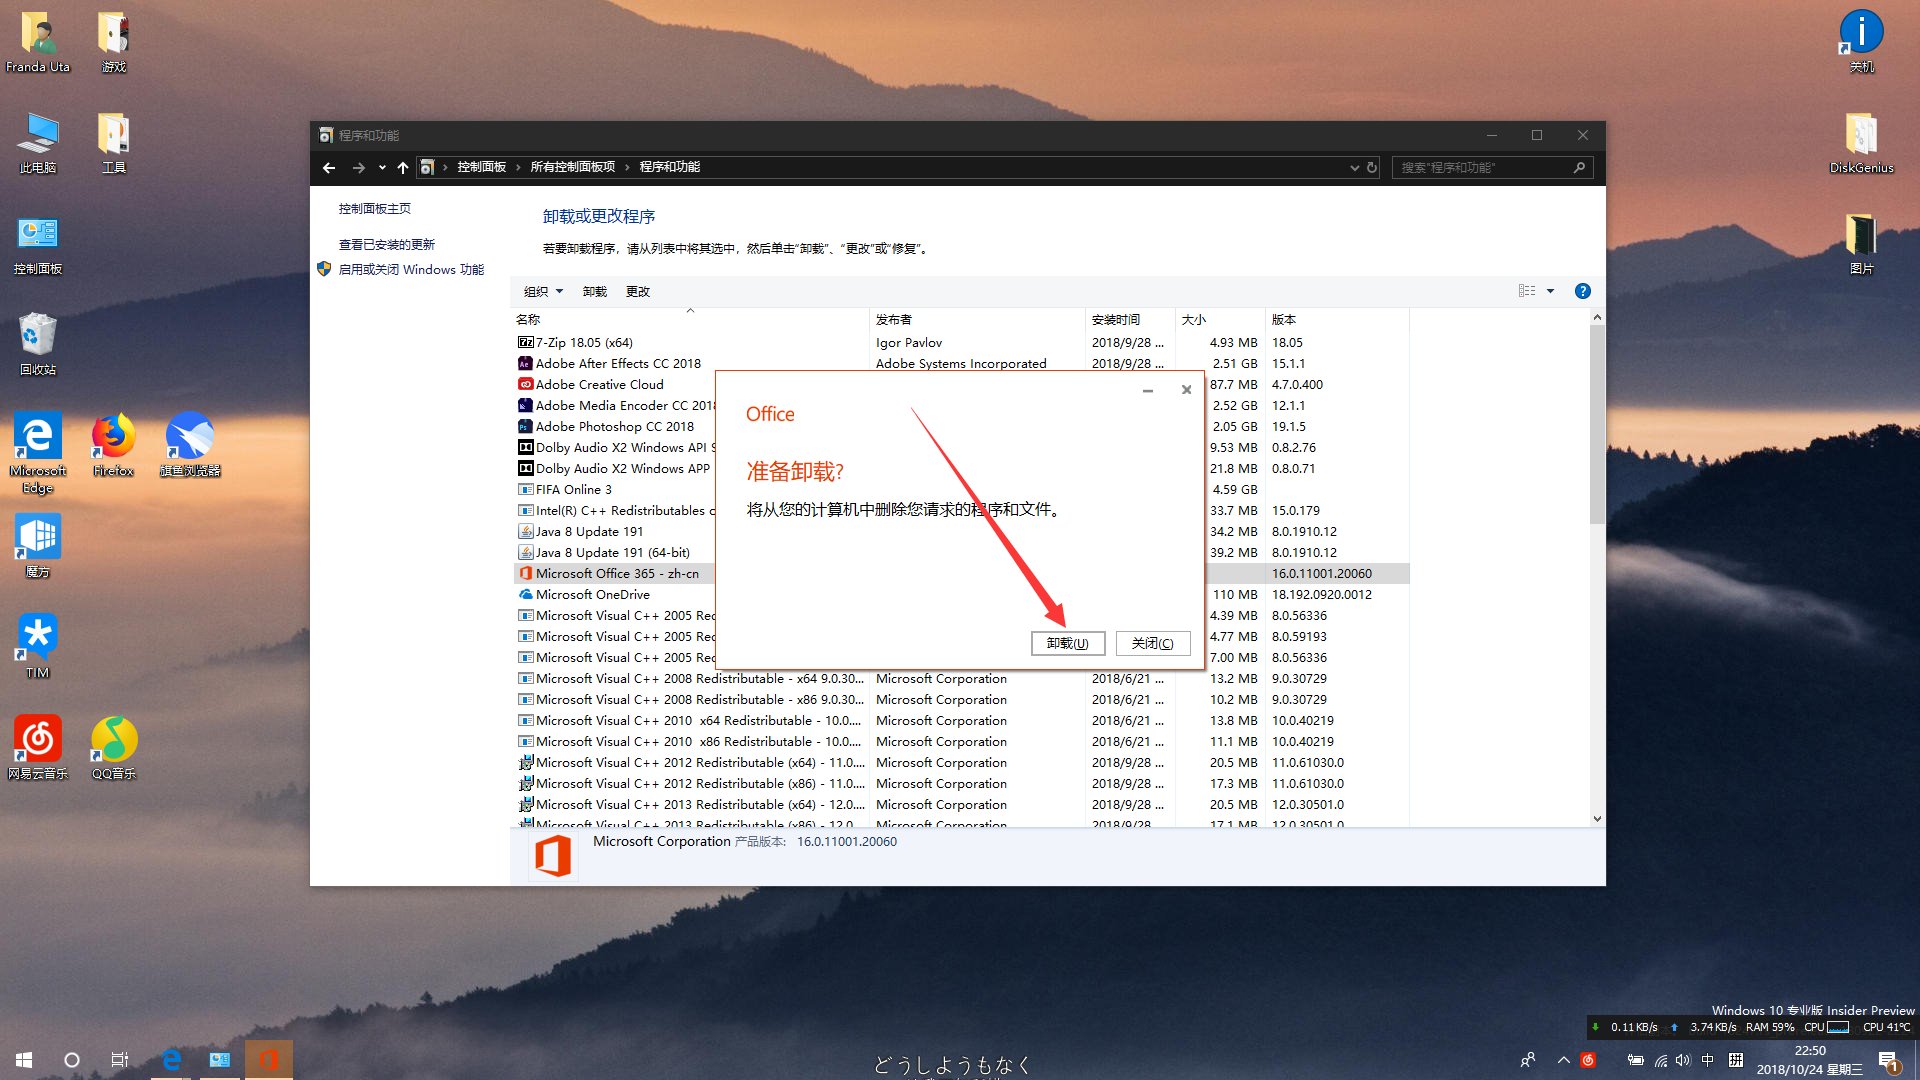Click 更改 in the programs toolbar
The image size is (1920, 1080).
[x=638, y=292]
